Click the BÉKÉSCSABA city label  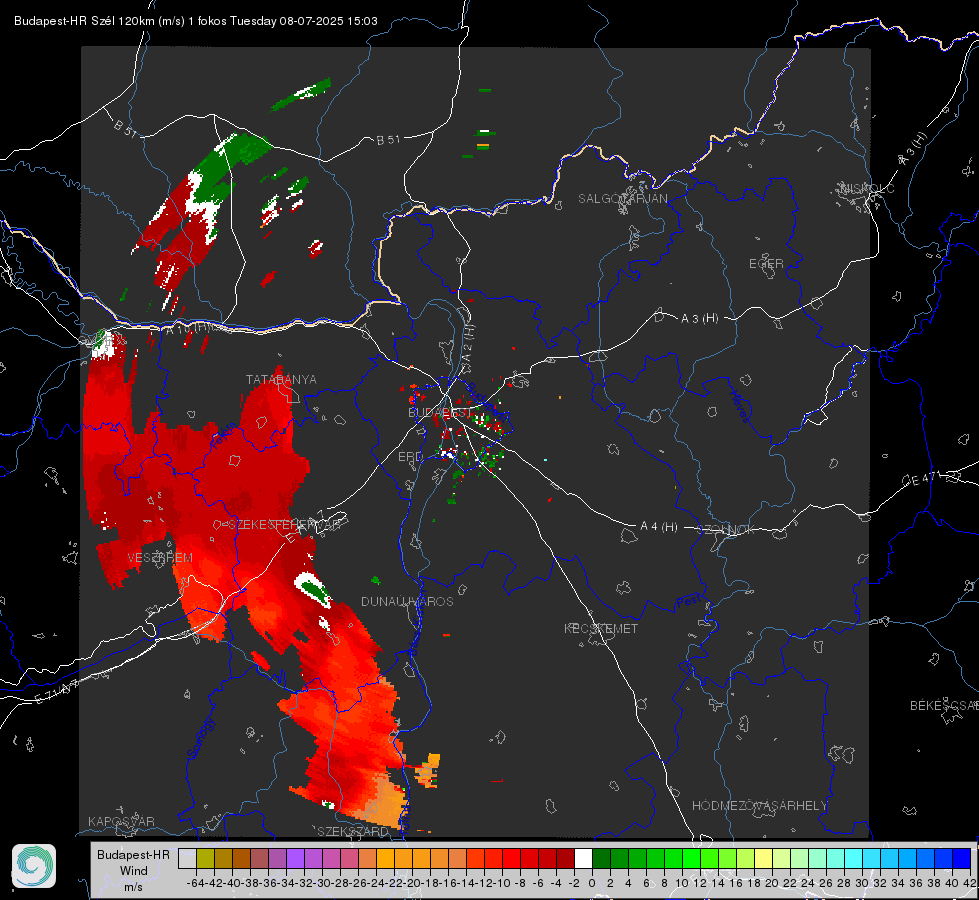pyautogui.click(x=944, y=705)
